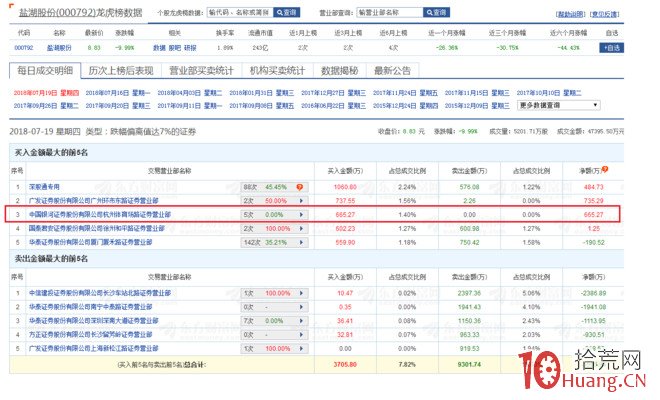Select date 2018年07月19日 星期四
This screenshot has width=660, height=400.
(x=46, y=93)
